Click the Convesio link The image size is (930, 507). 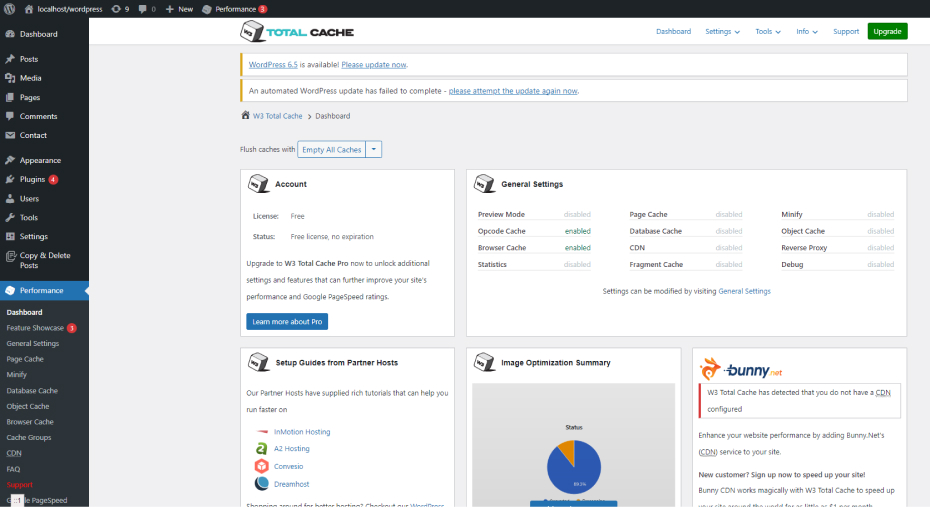point(288,466)
